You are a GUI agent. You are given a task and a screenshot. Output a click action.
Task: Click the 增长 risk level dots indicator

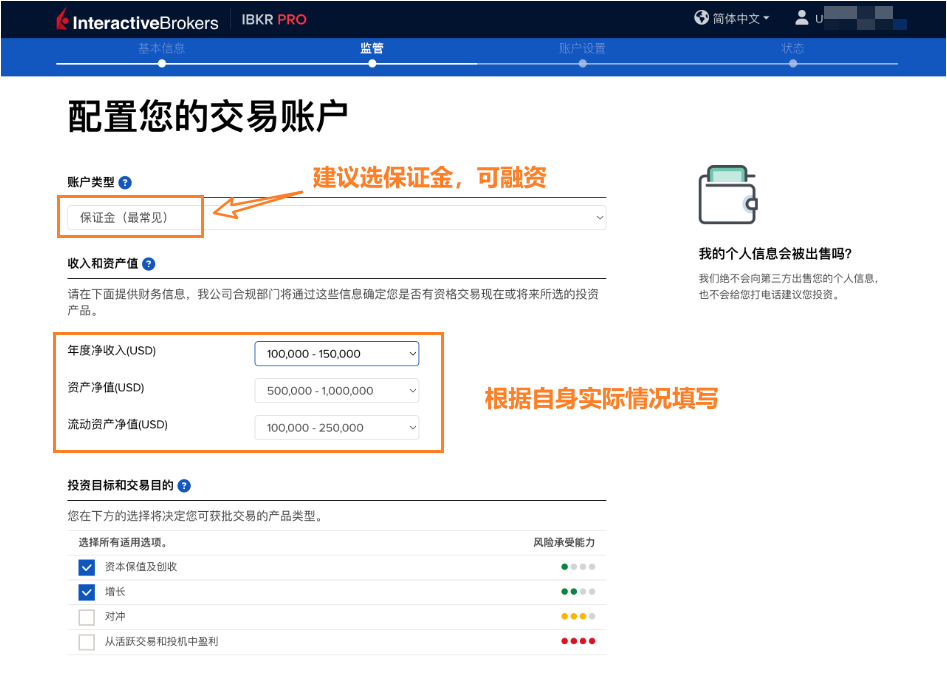578,592
